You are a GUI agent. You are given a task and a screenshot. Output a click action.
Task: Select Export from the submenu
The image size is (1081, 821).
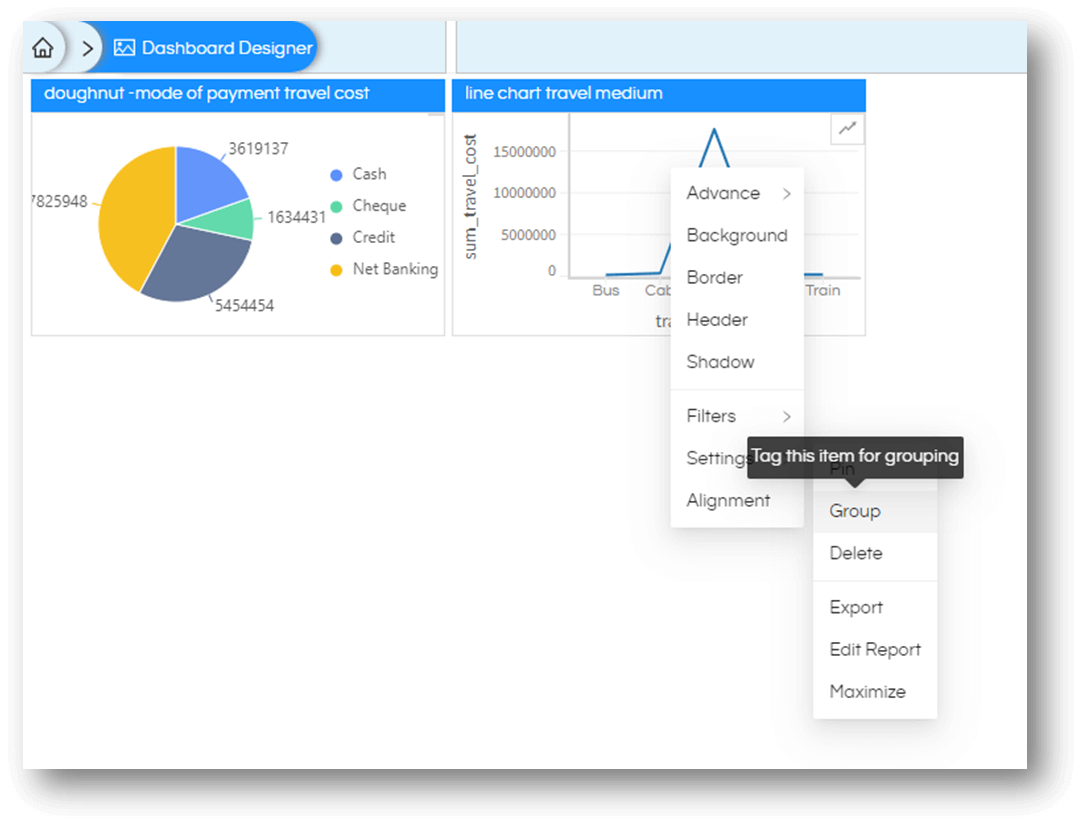click(875, 607)
